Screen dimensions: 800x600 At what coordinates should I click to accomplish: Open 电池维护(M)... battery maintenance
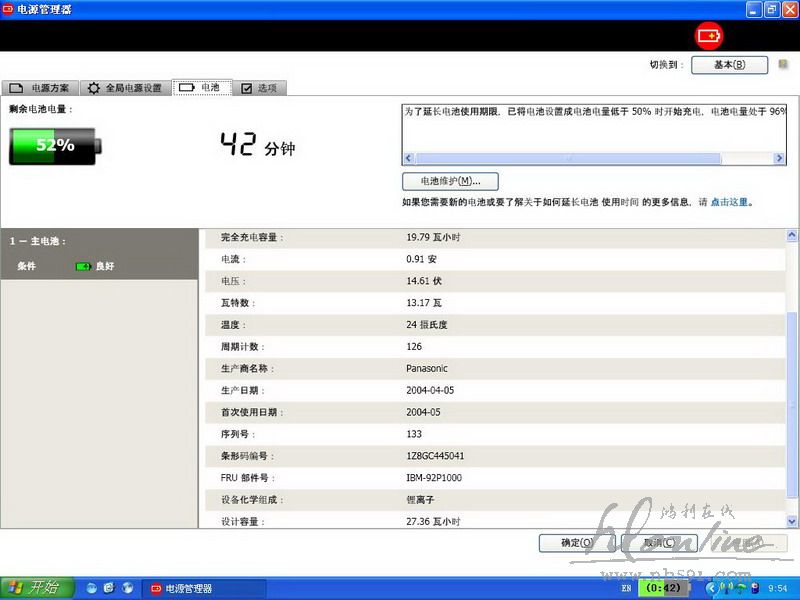coord(450,182)
